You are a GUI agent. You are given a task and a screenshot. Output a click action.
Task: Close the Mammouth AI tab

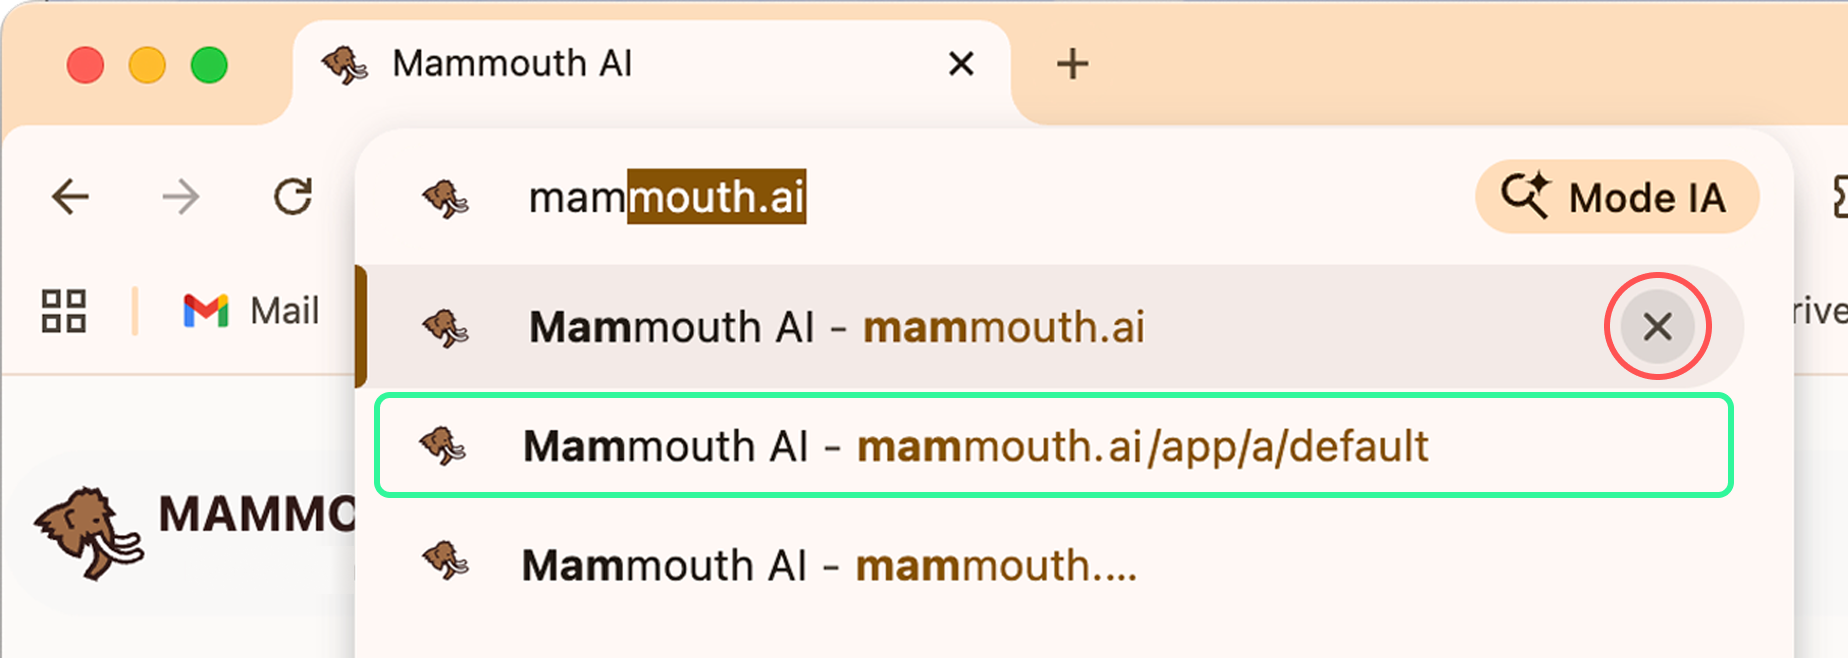click(961, 64)
